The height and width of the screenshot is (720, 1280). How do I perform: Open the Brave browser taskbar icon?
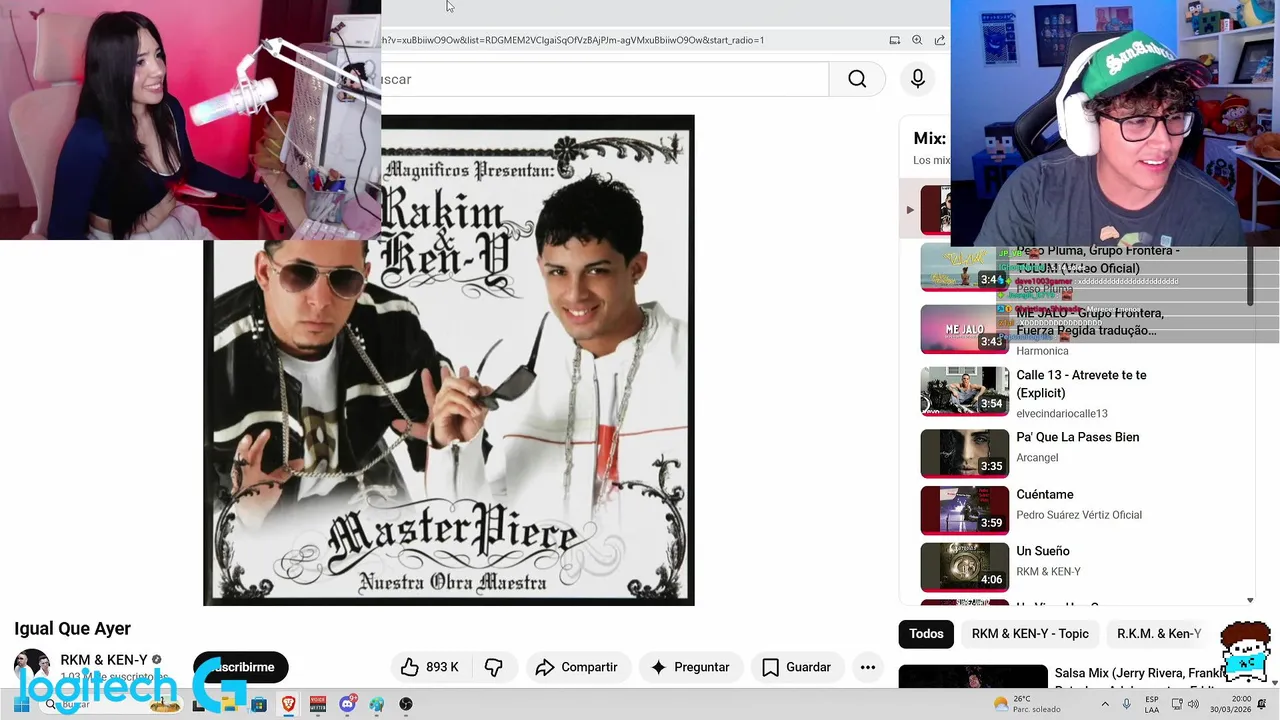[289, 704]
